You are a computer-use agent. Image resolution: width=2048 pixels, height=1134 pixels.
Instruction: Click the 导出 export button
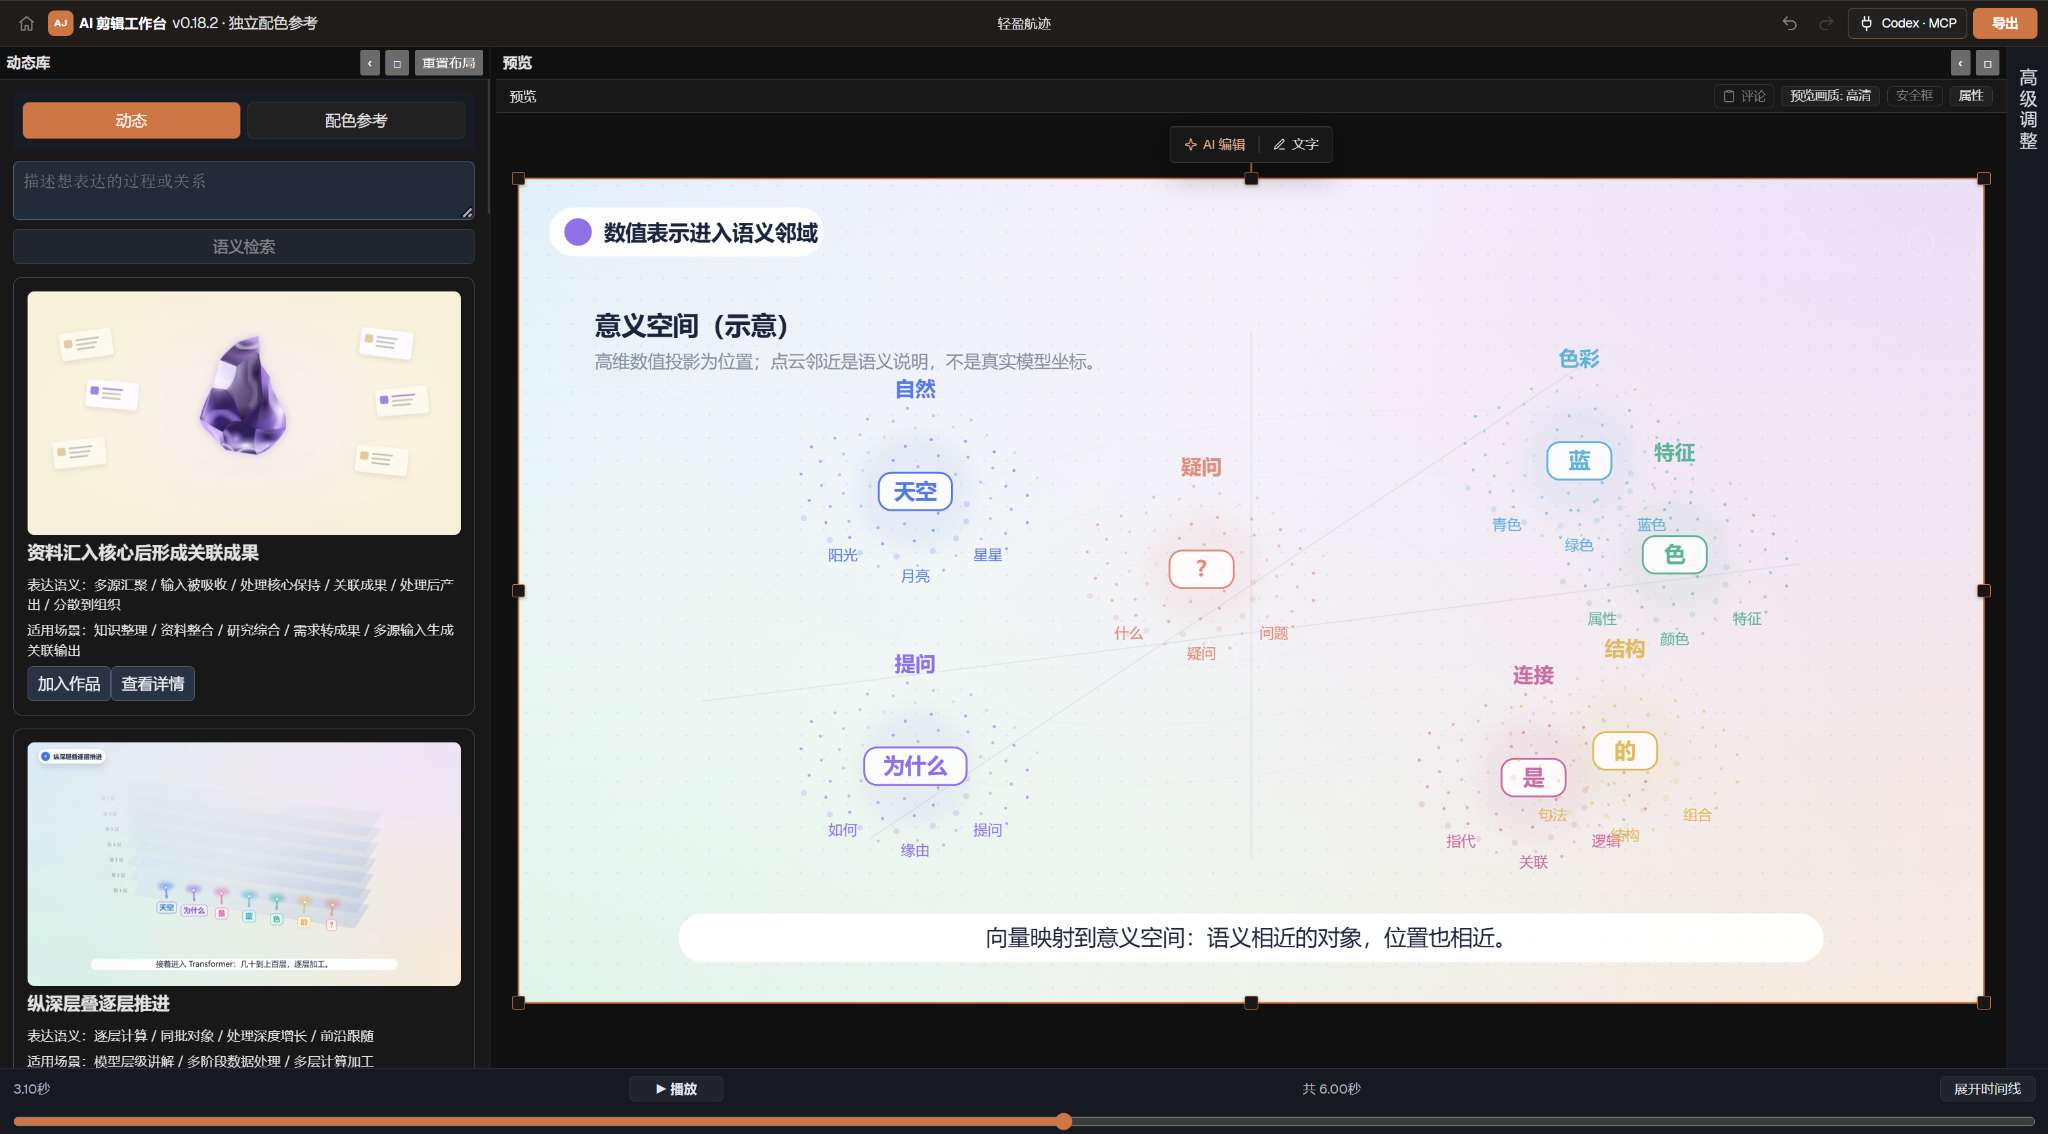tap(2004, 23)
